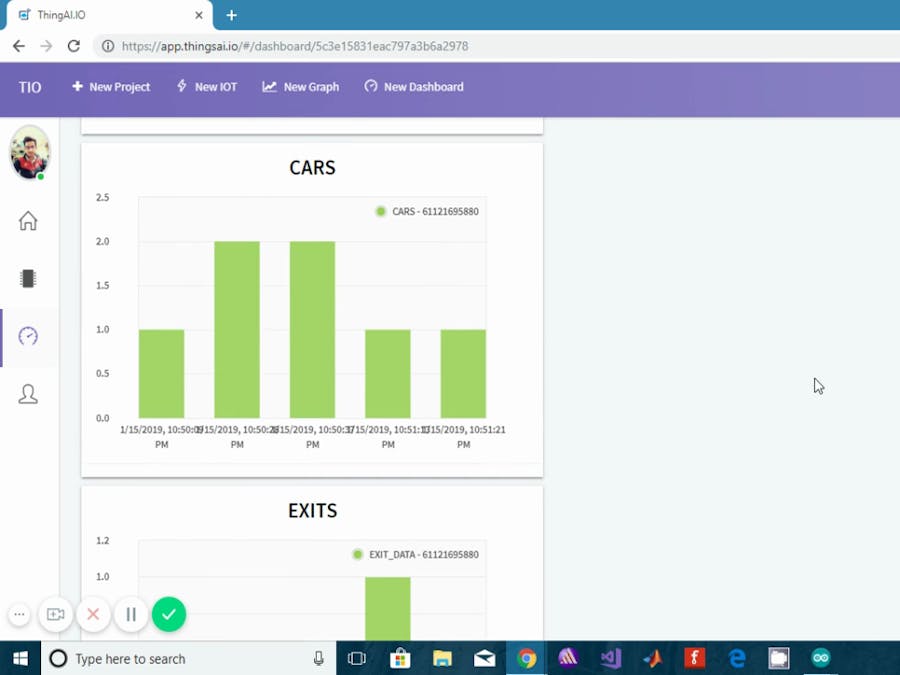This screenshot has width=900, height=675.
Task: Toggle CARS - 61121695880 legend entry
Action: click(x=427, y=211)
